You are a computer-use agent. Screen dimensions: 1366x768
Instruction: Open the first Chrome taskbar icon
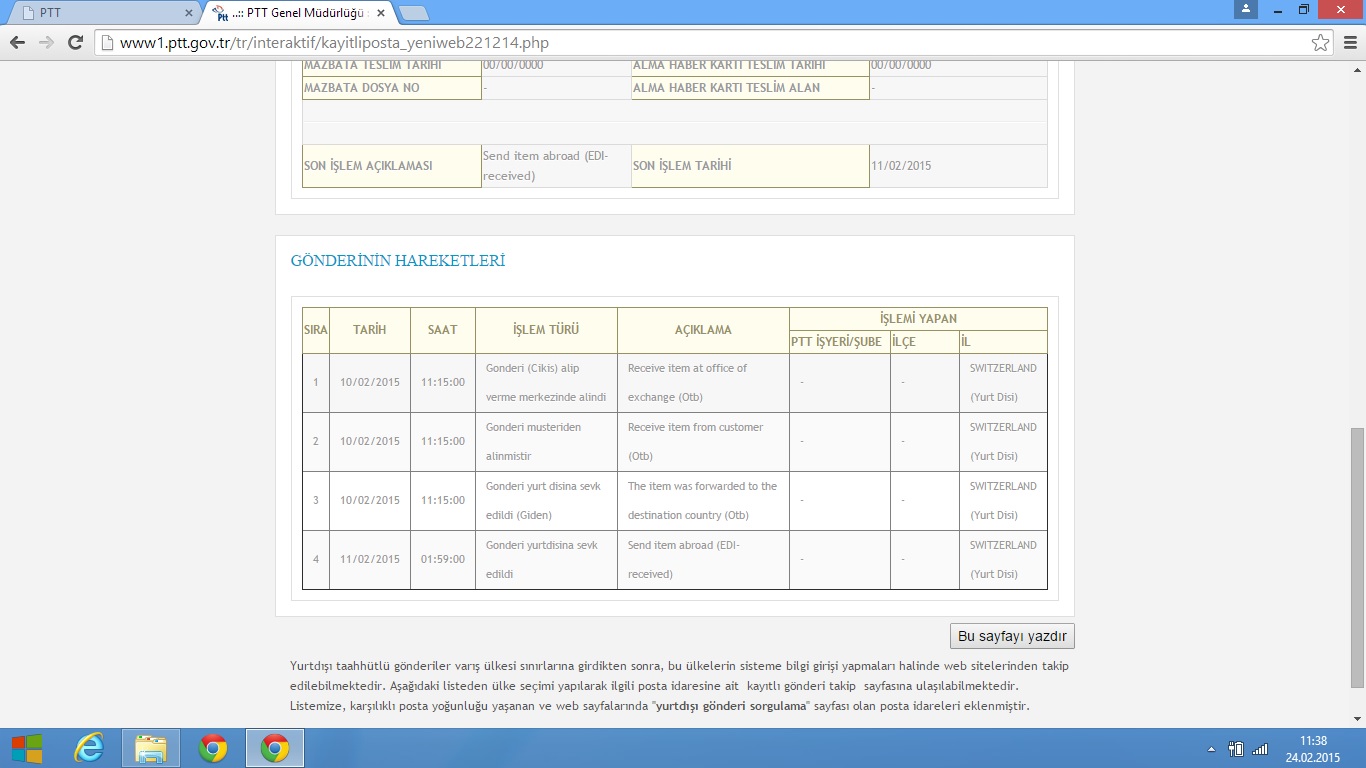[213, 748]
